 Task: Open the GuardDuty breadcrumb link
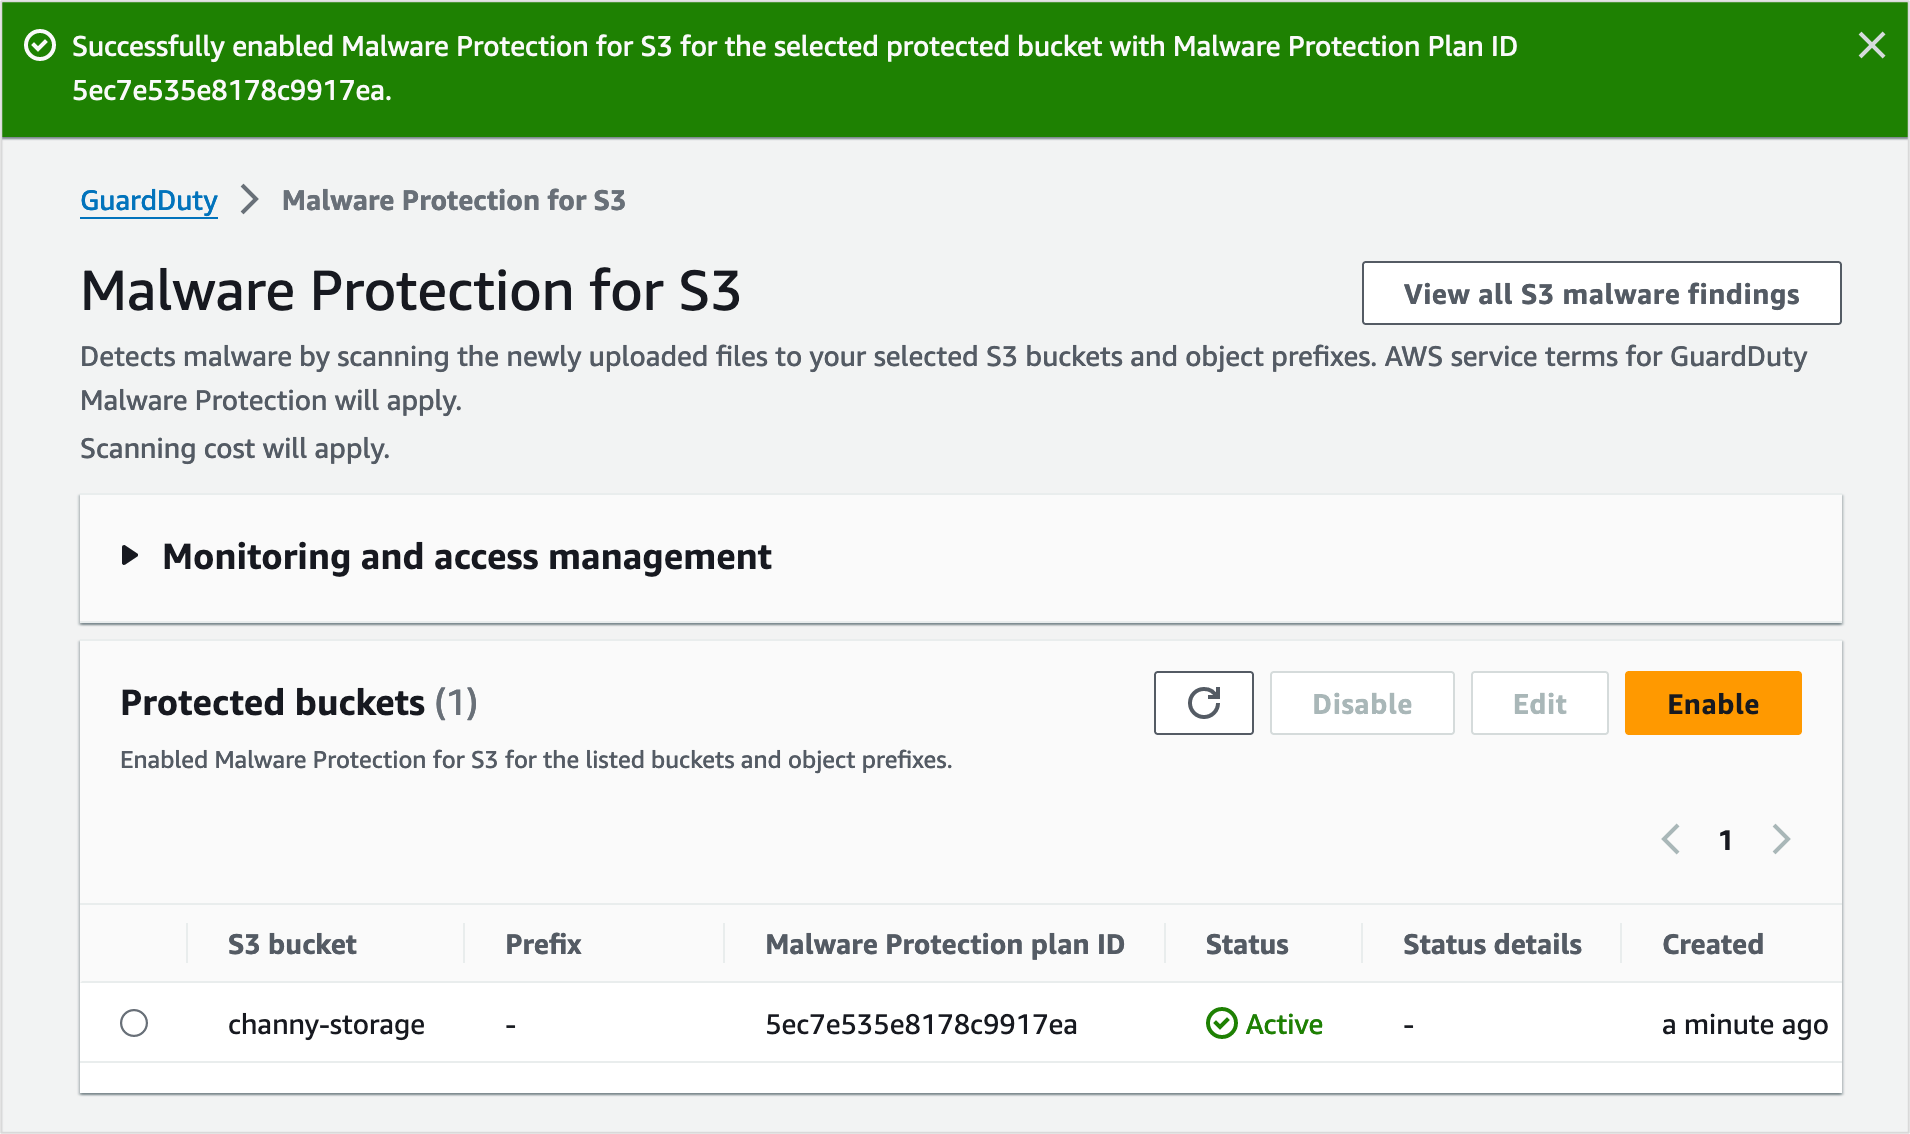(x=149, y=200)
